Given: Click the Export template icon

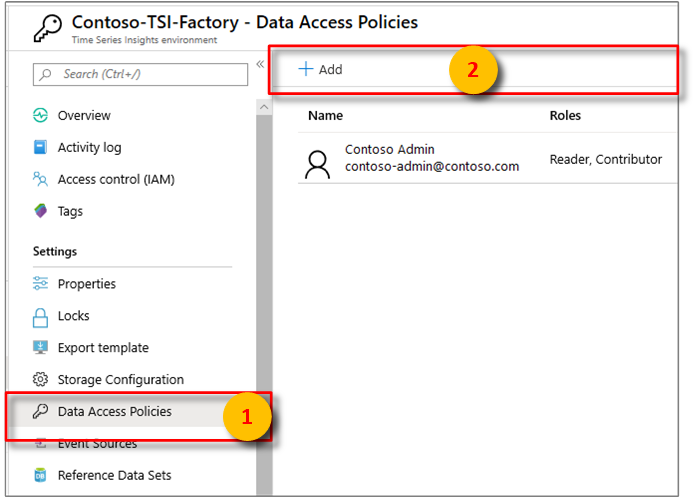Looking at the screenshot, I should [41, 348].
